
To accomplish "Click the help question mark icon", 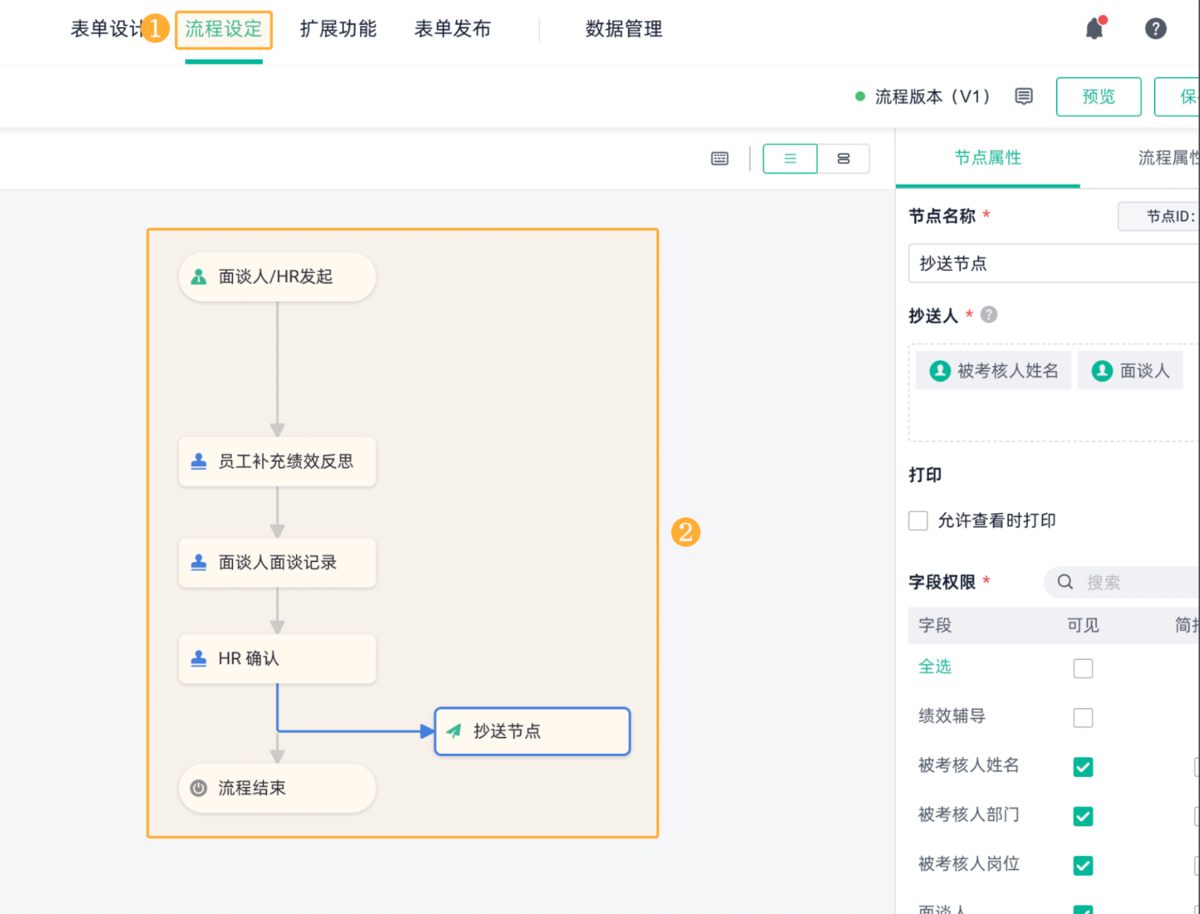I will 1156,29.
